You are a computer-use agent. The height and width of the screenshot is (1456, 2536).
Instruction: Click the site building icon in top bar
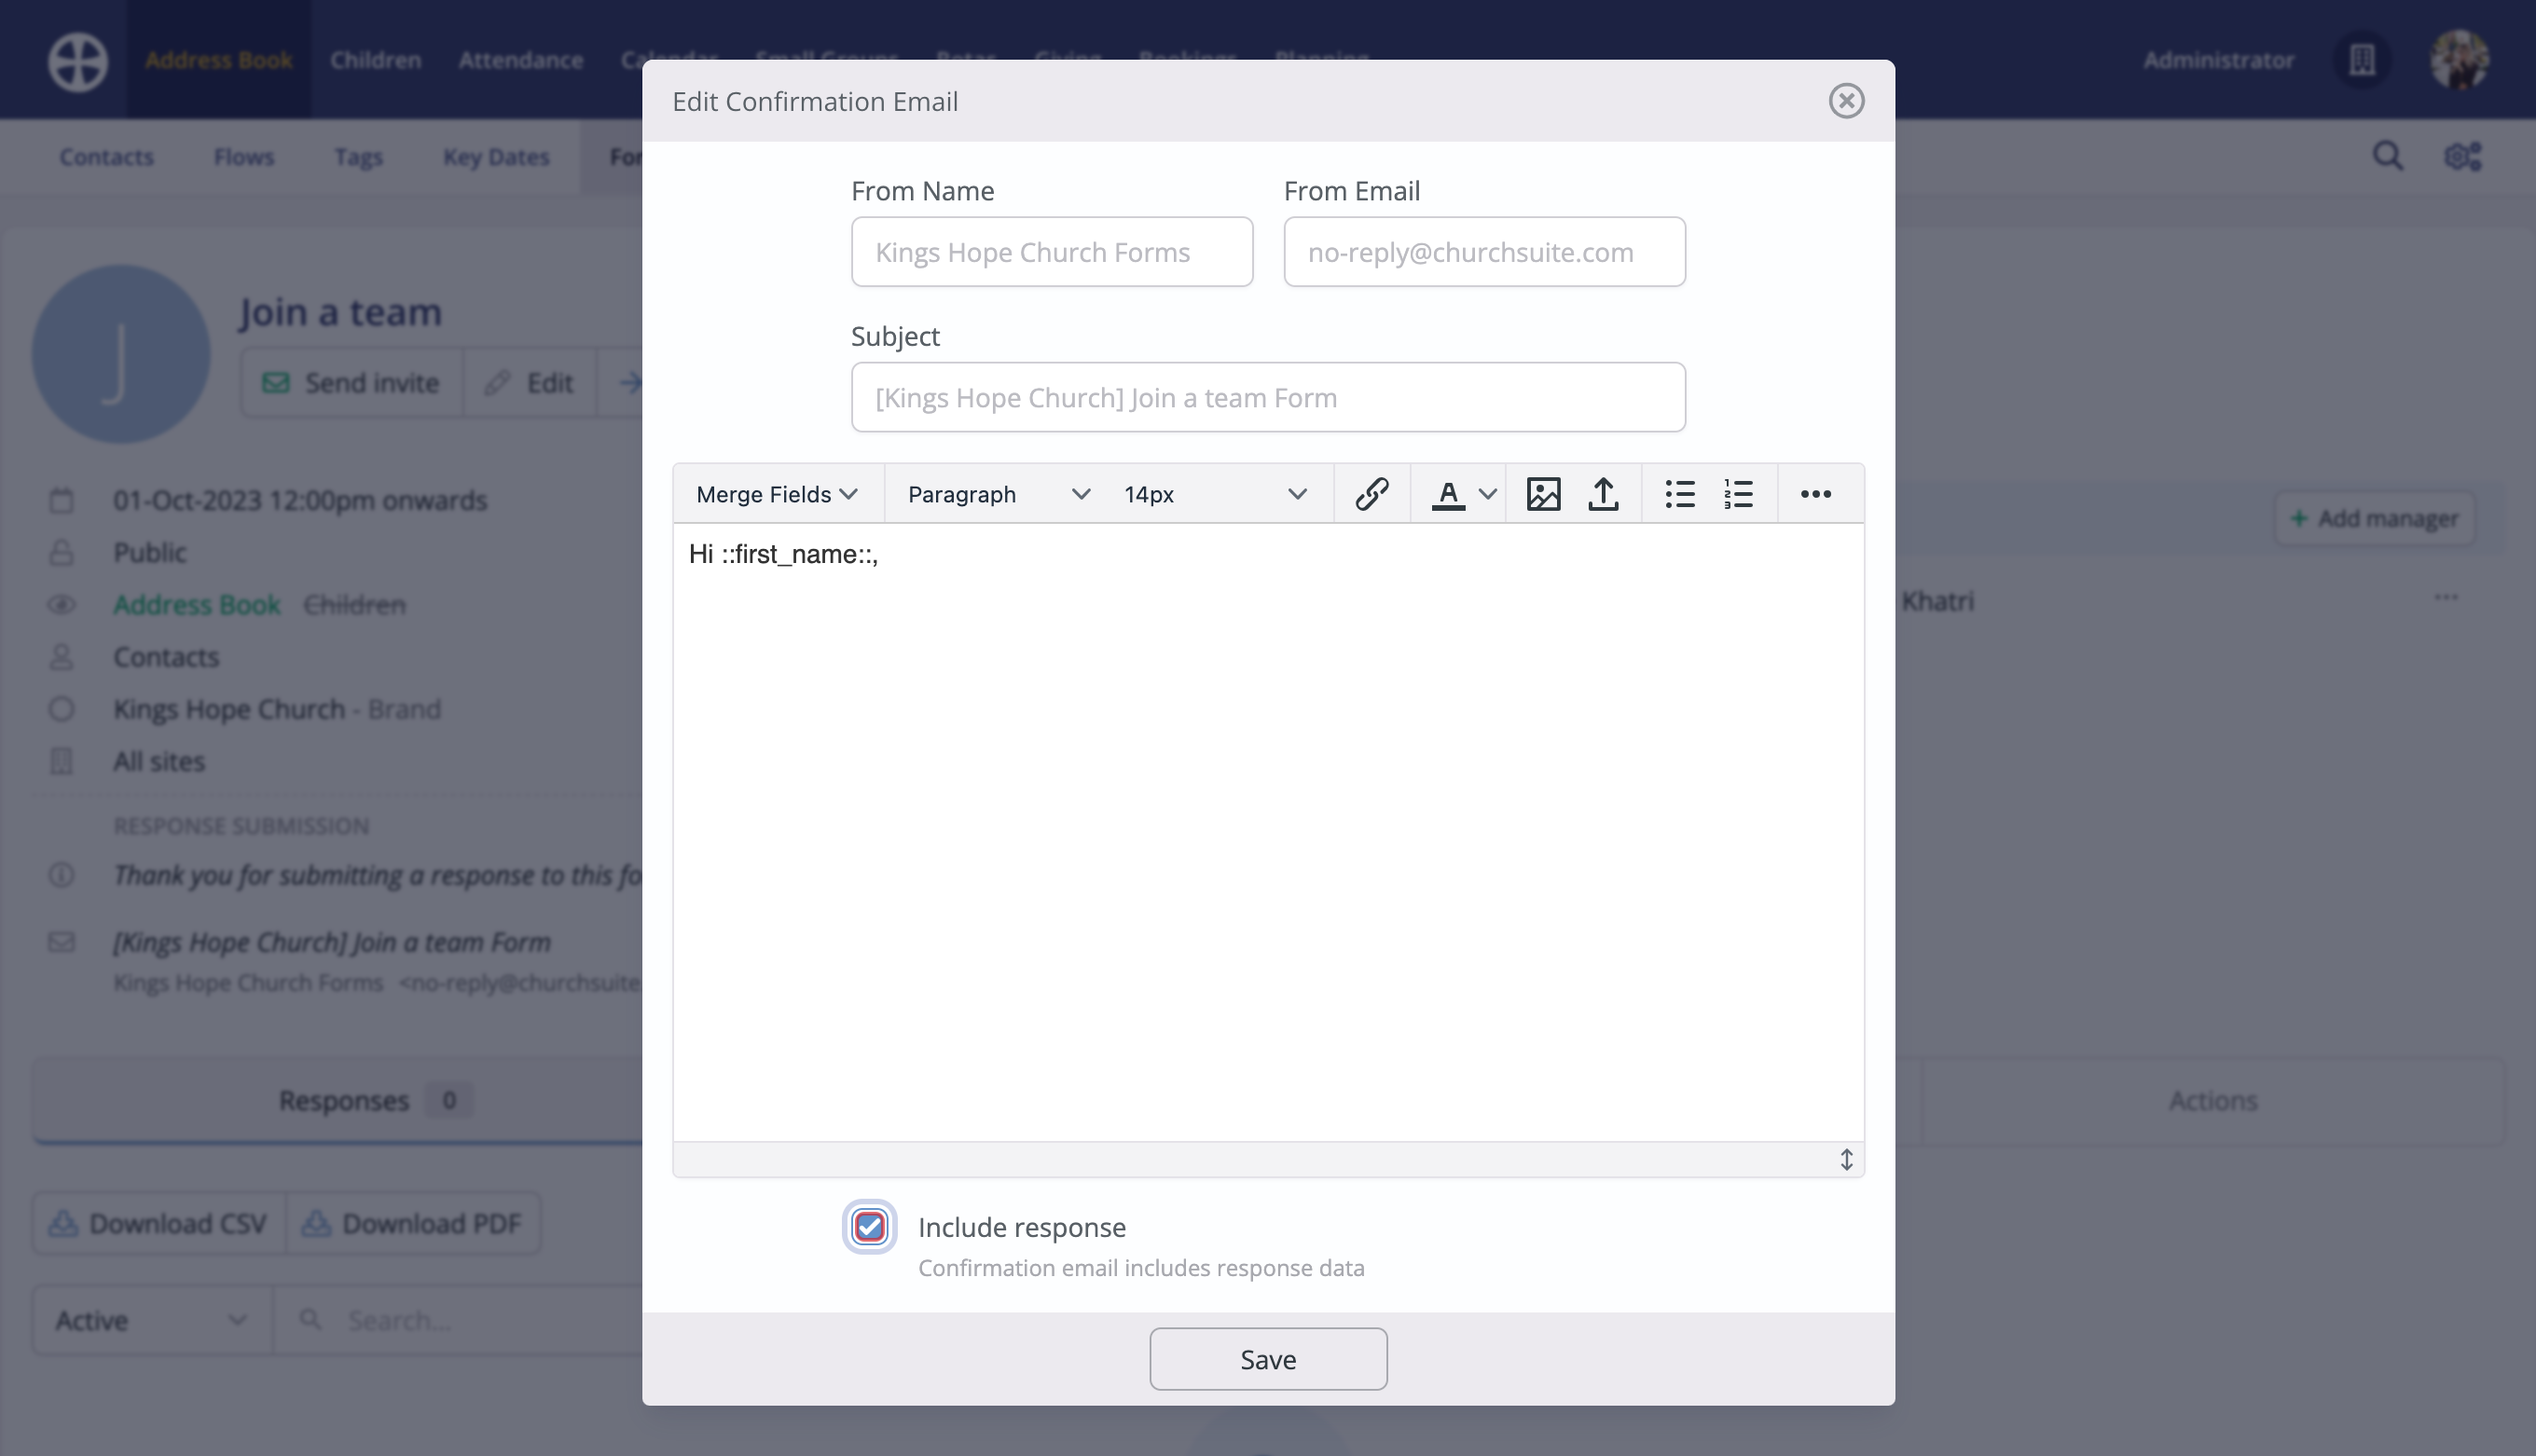pyautogui.click(x=2362, y=60)
